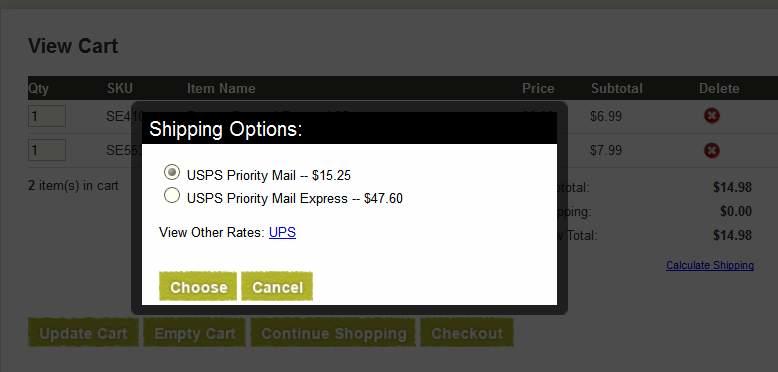The width and height of the screenshot is (778, 372).
Task: Delete the $6.99 item with red X
Action: [712, 116]
